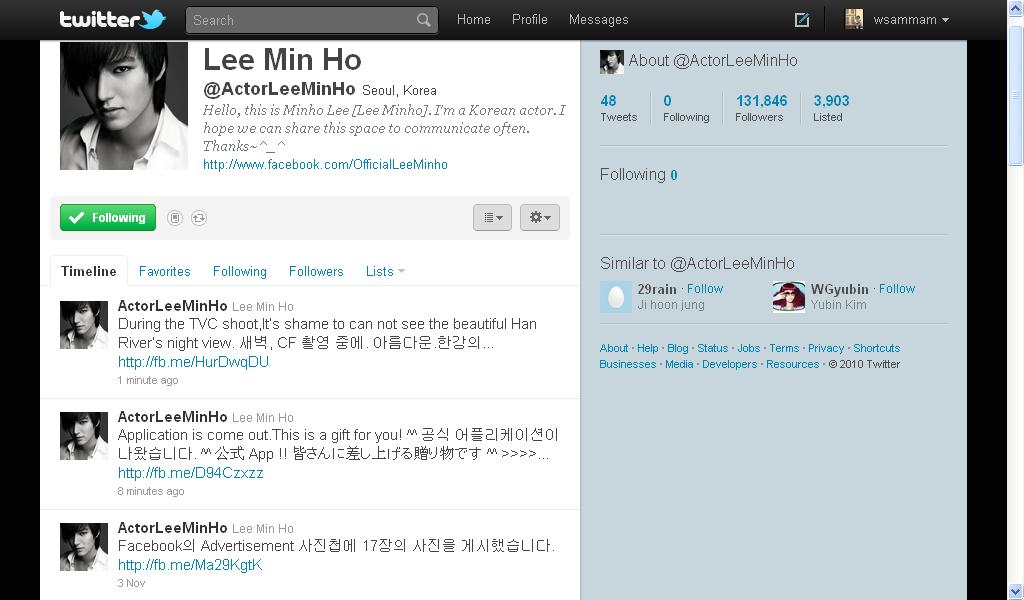Click small avatar beside About @ActorLeeMinHo
This screenshot has height=600, width=1024.
tap(612, 62)
